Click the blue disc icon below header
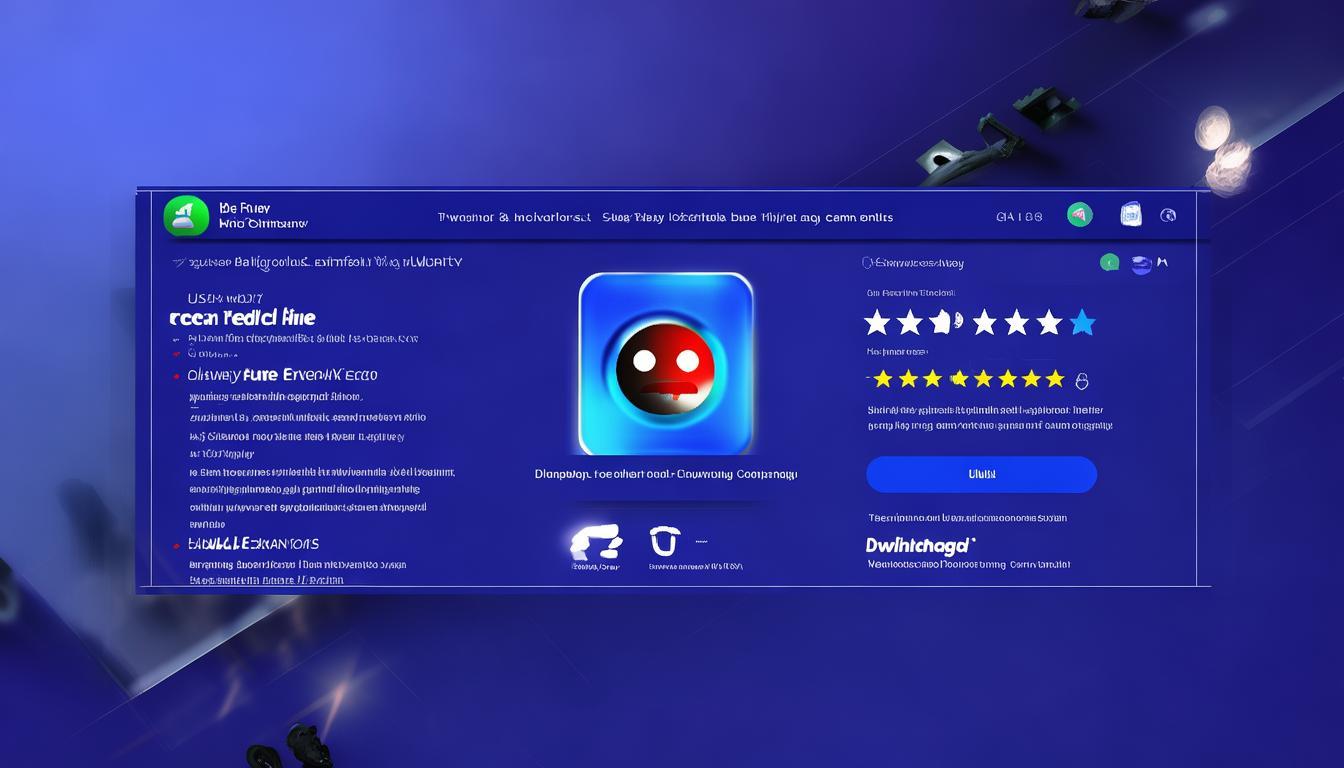 1141,264
